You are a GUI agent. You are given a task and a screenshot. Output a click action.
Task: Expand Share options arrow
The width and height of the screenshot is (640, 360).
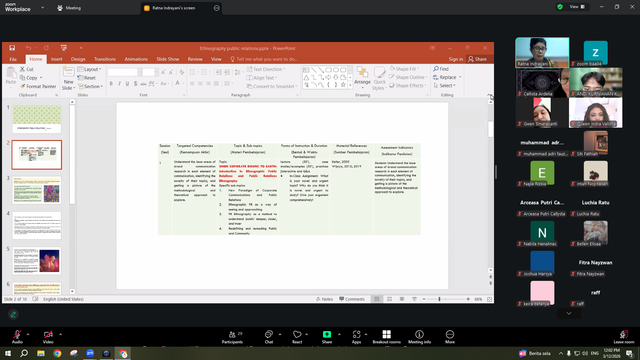point(339,334)
